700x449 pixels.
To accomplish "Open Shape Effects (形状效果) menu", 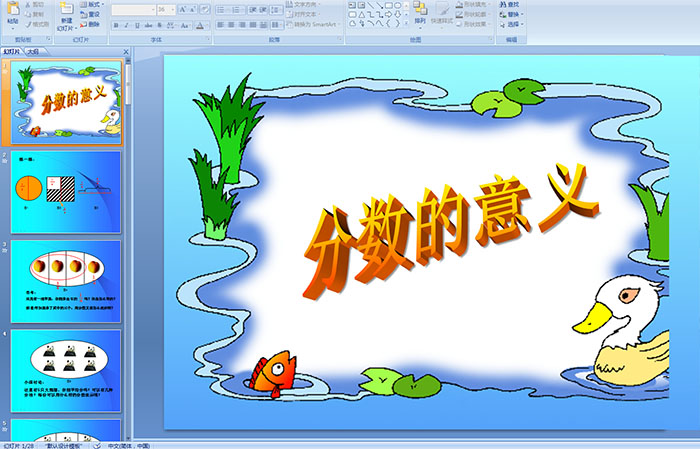I will [x=472, y=24].
